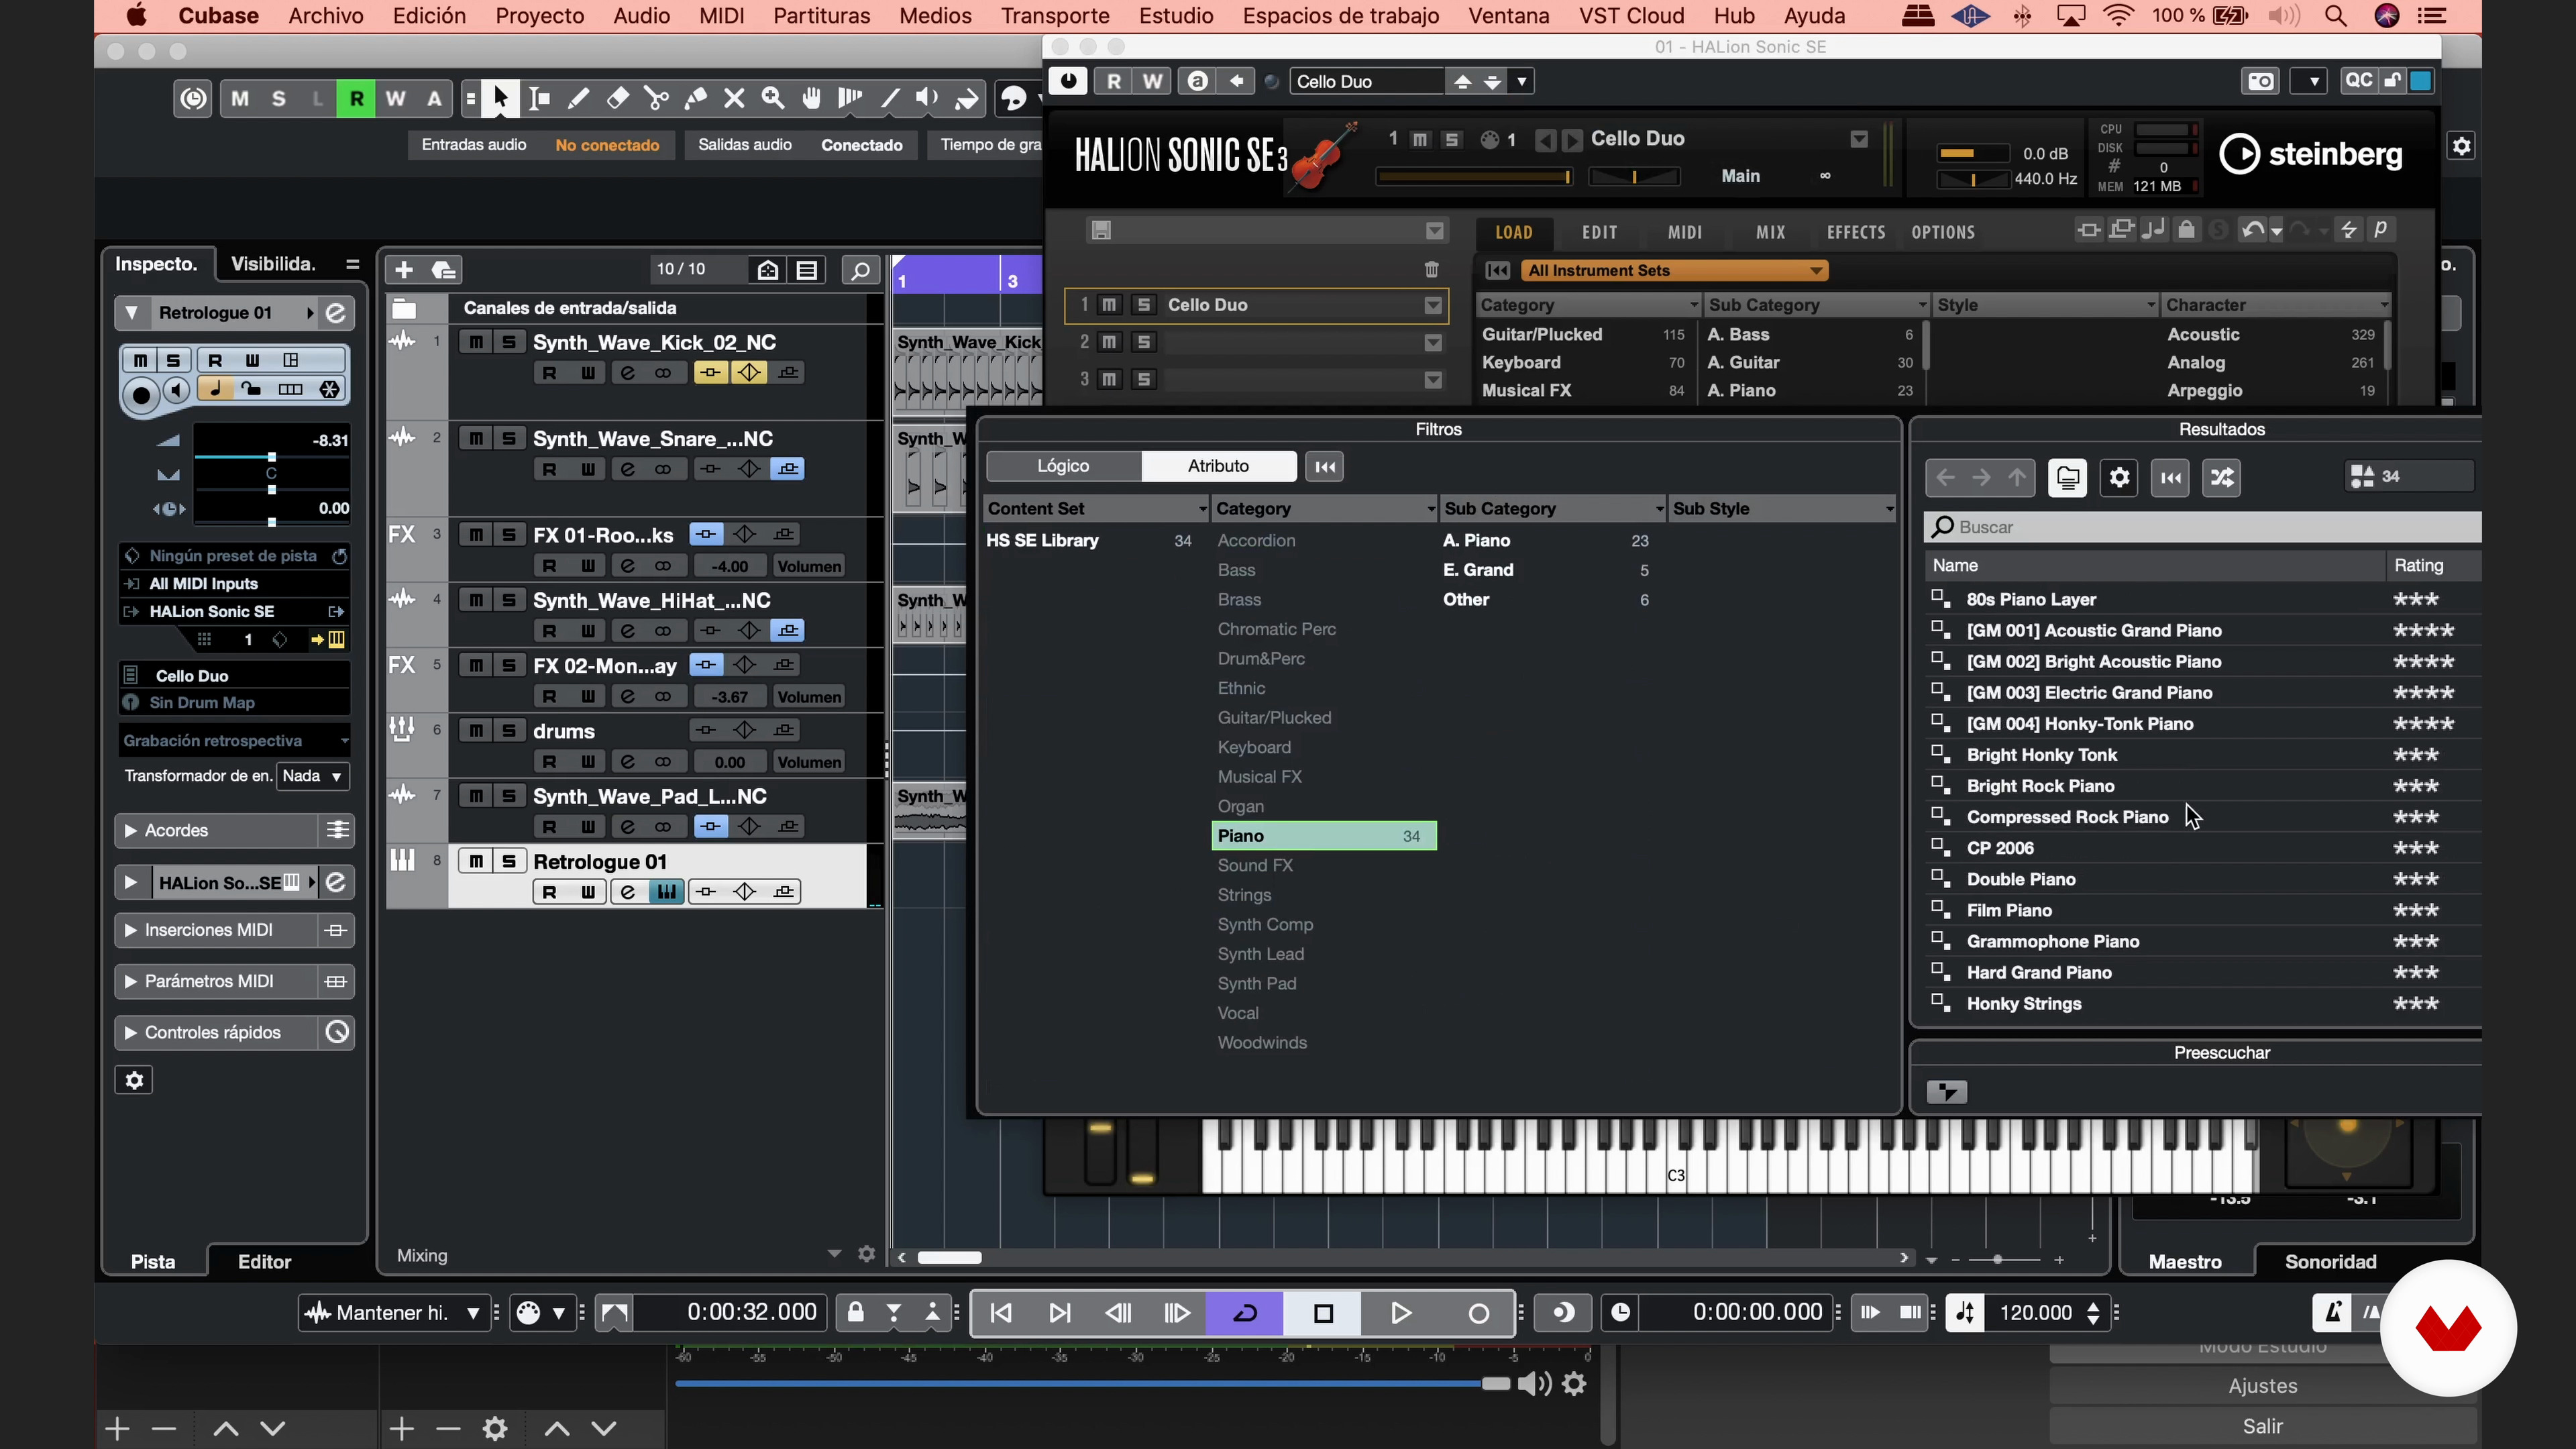The image size is (2576, 1449).
Task: Select Film Piano in results list
Action: tap(2009, 910)
